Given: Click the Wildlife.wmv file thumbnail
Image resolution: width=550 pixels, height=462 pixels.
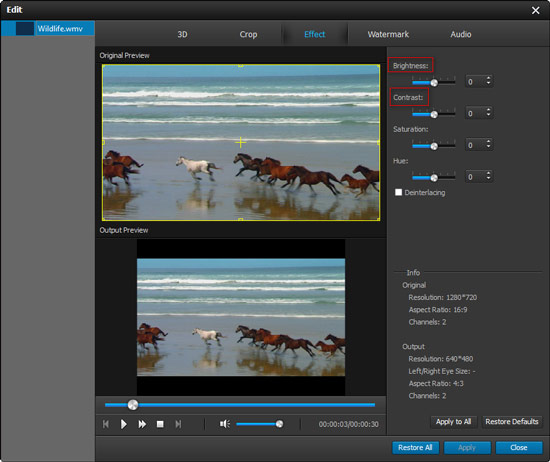Looking at the screenshot, I should (25, 28).
